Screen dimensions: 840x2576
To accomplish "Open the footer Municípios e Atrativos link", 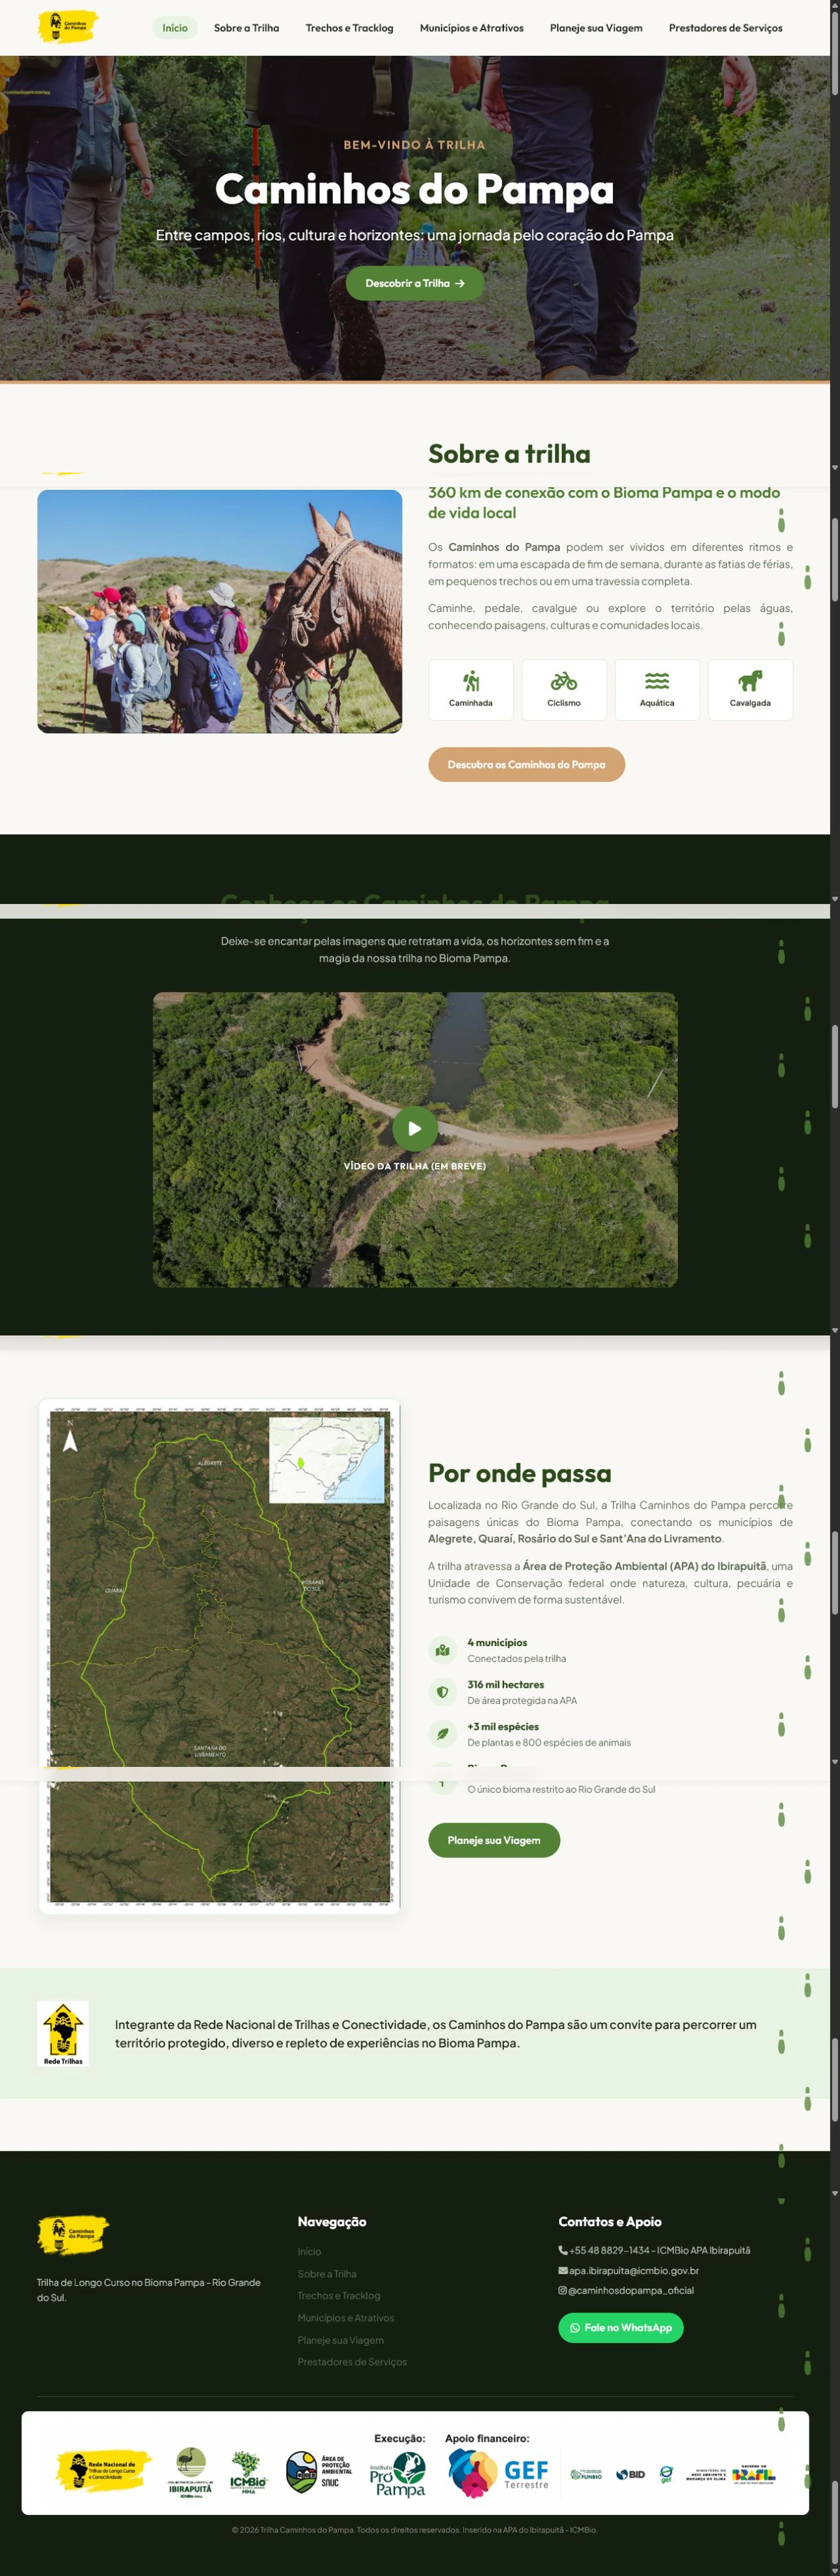I will [x=346, y=2317].
